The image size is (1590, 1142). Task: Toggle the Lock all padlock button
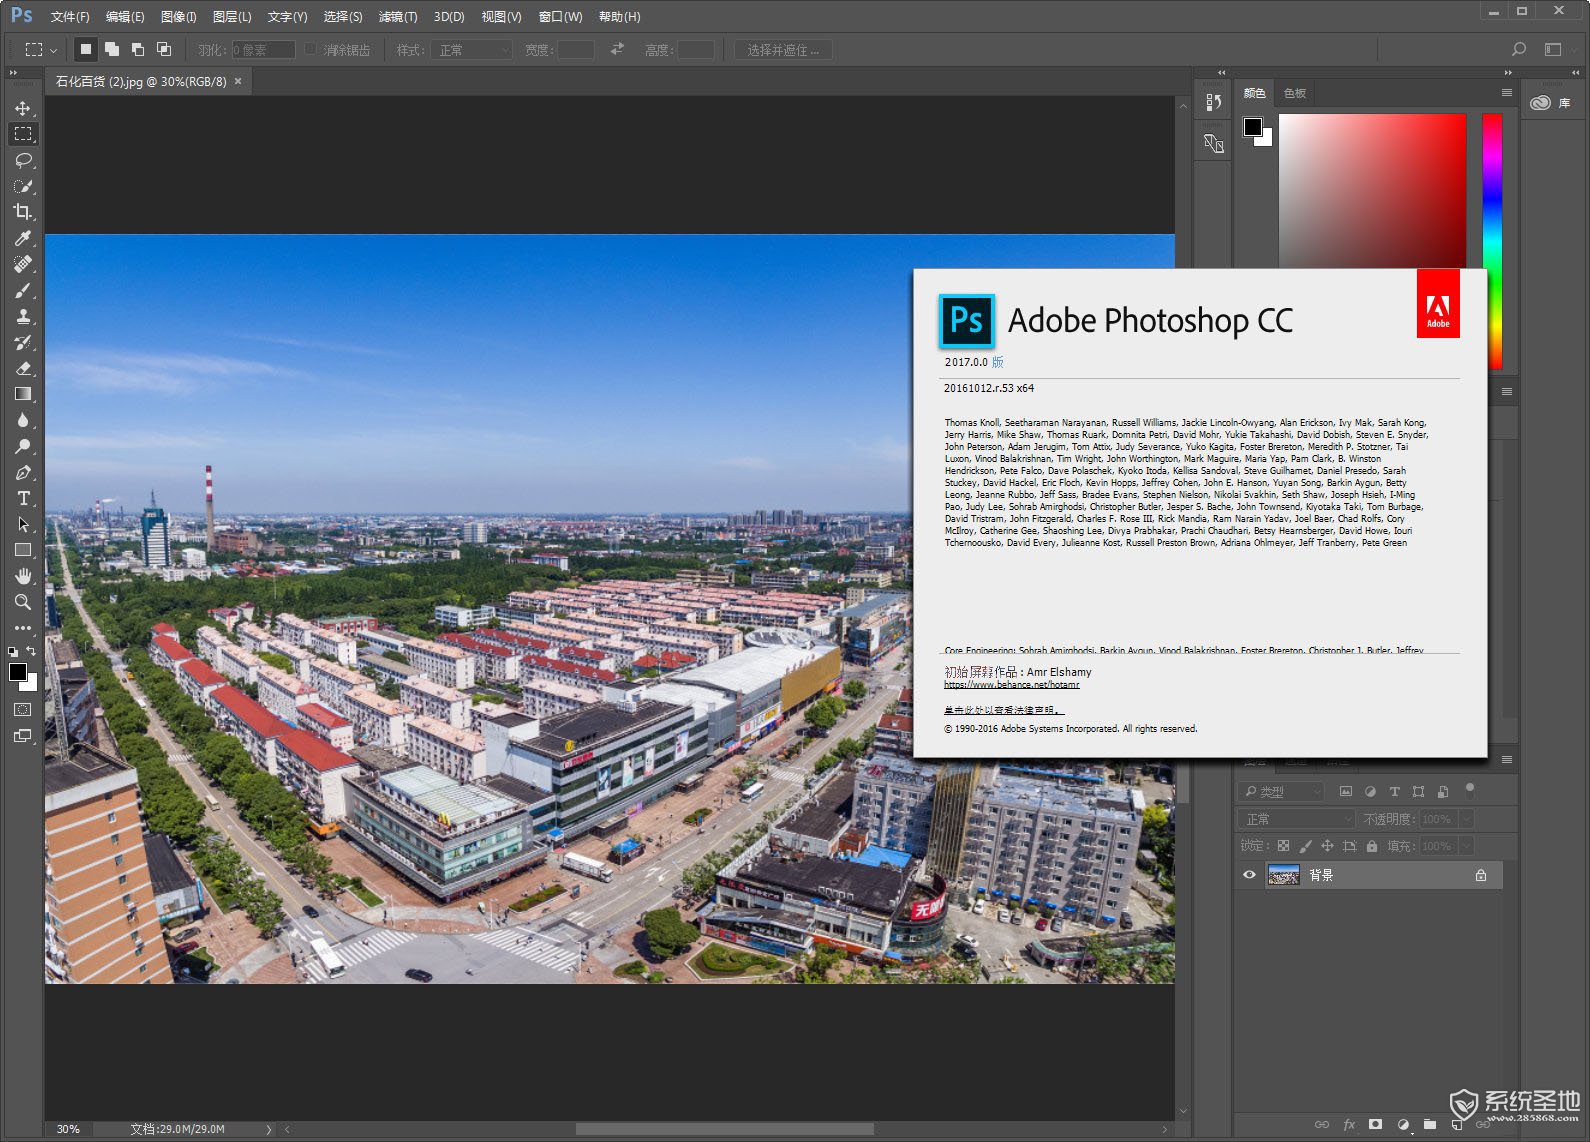pos(1372,846)
